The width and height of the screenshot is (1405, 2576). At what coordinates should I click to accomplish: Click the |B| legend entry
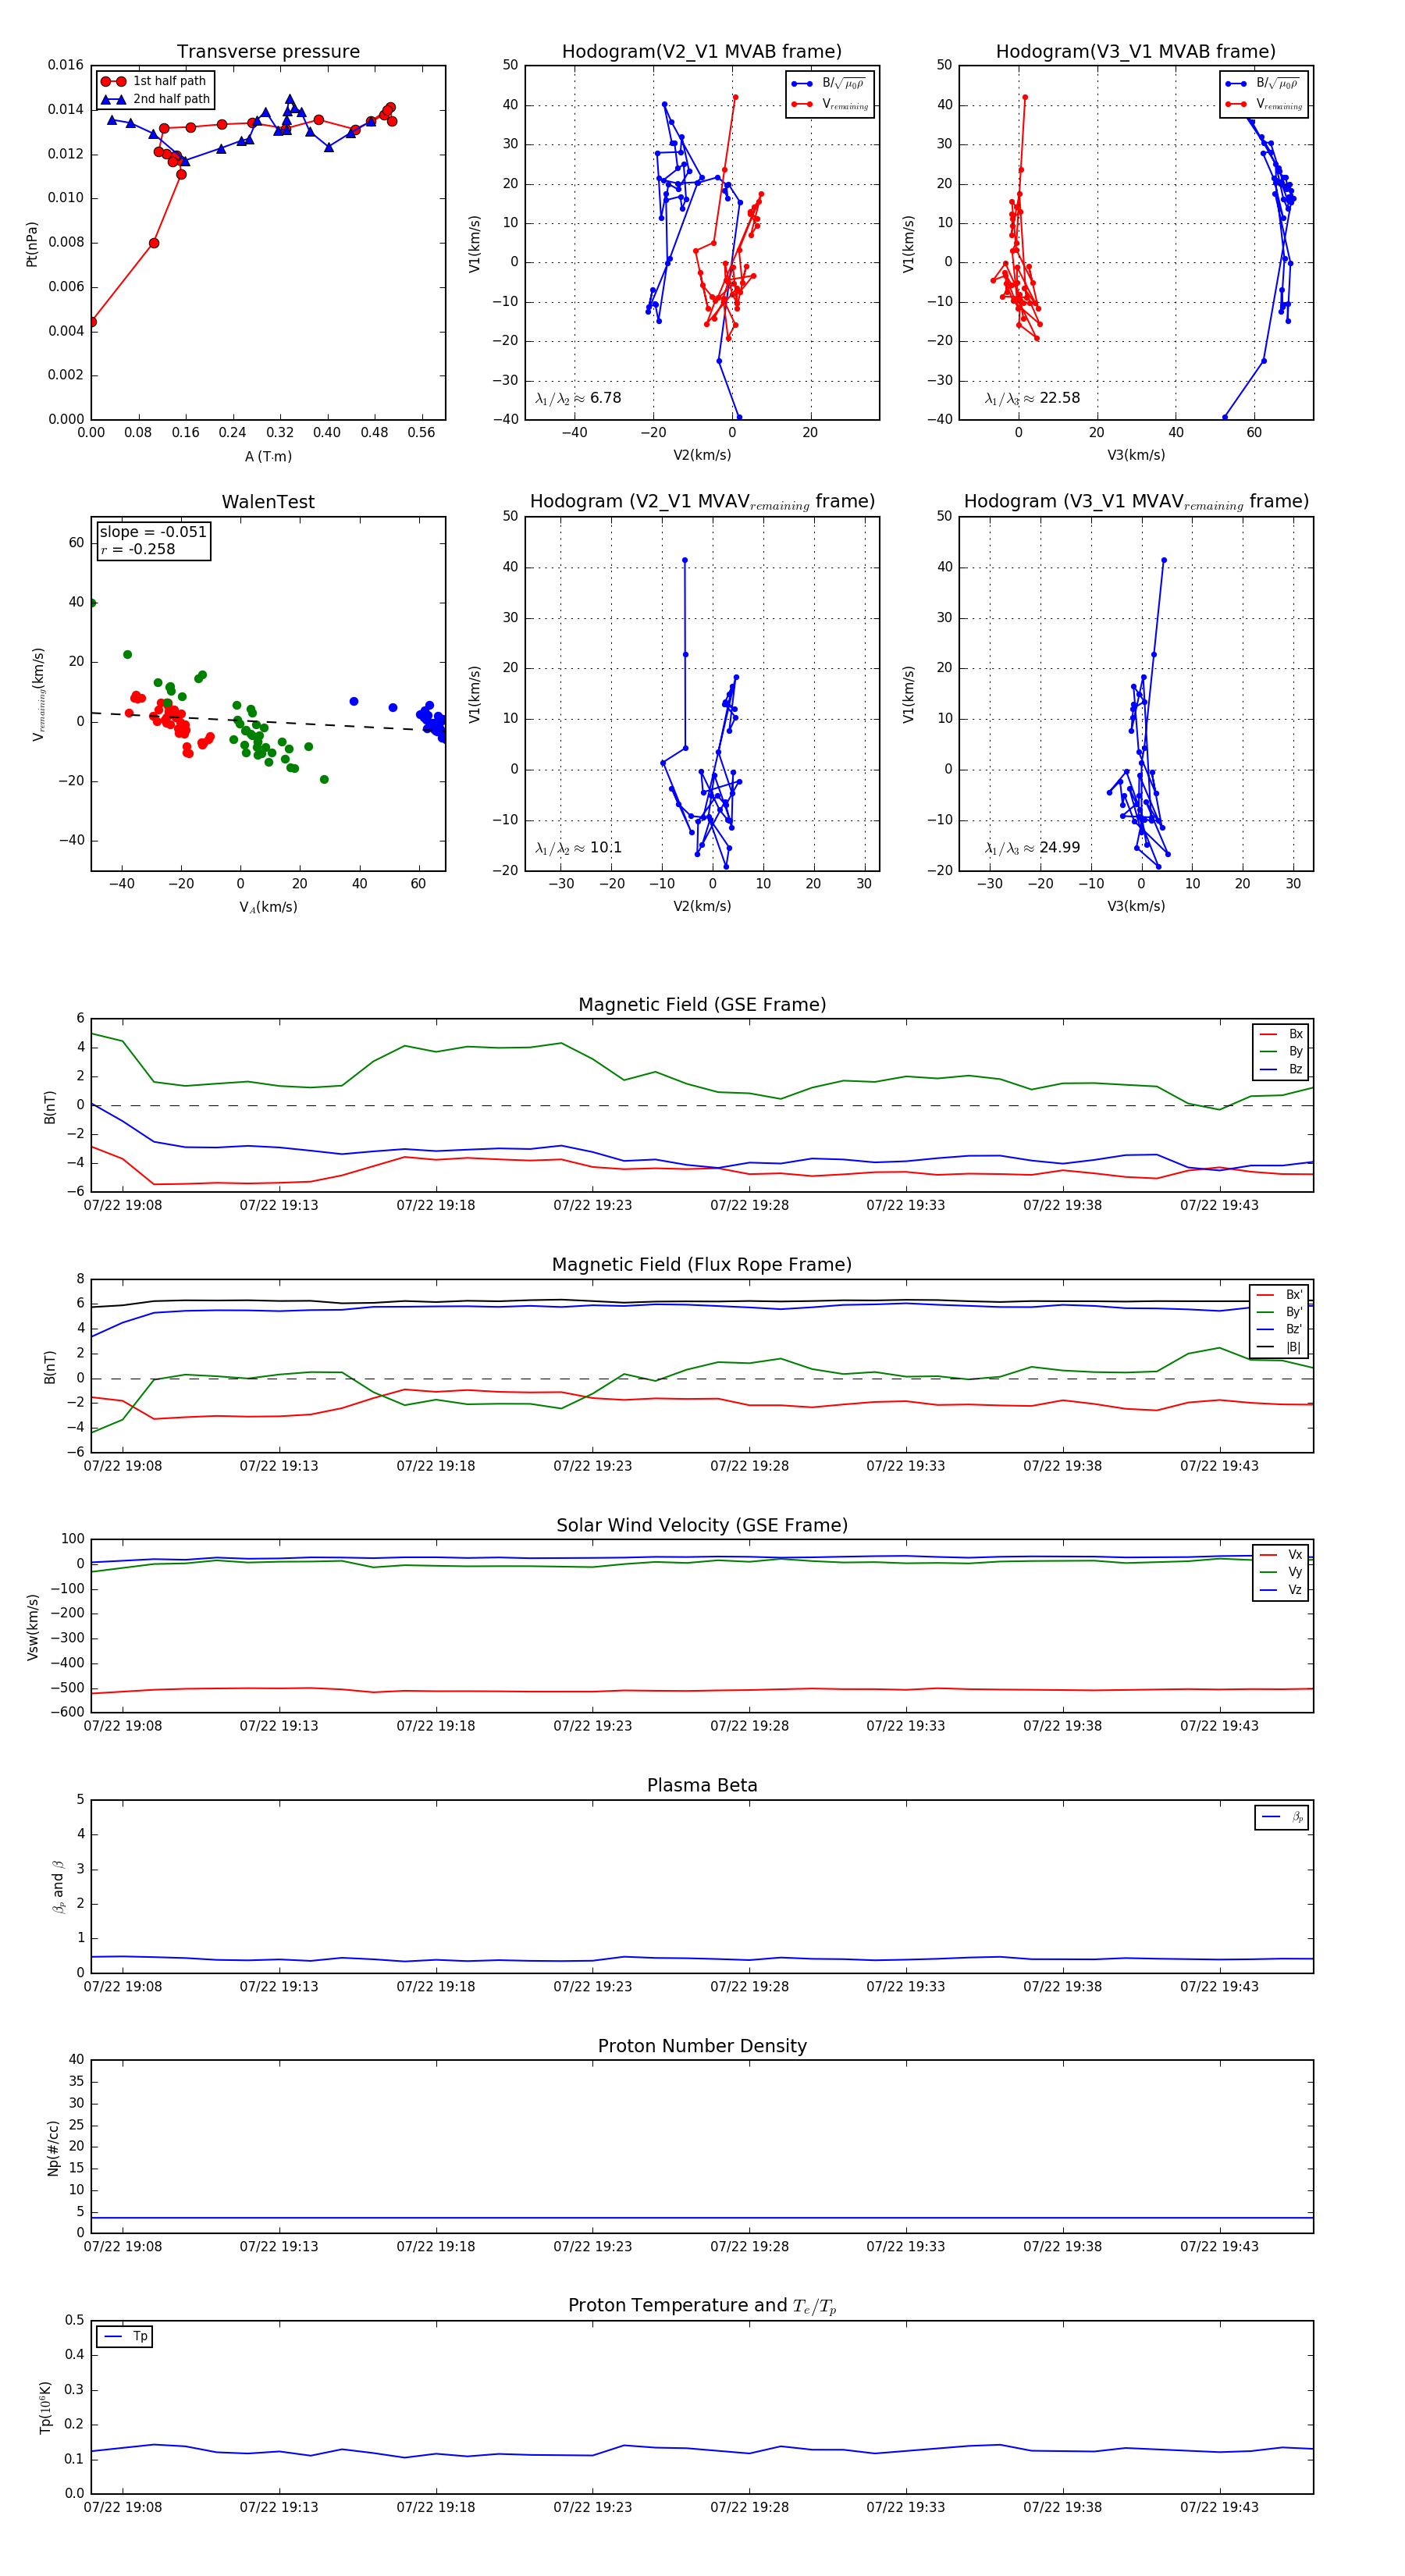(x=1279, y=1347)
